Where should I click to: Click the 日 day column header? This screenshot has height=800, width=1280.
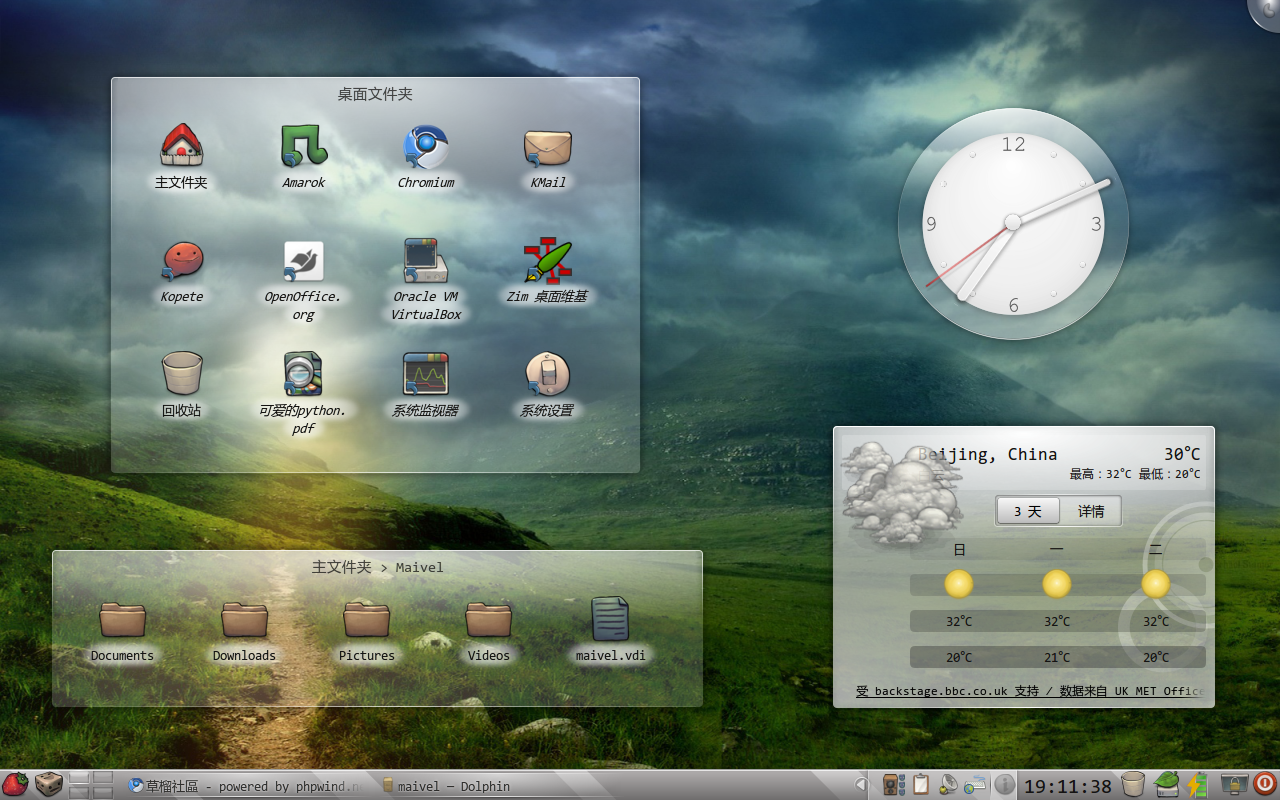[x=960, y=549]
